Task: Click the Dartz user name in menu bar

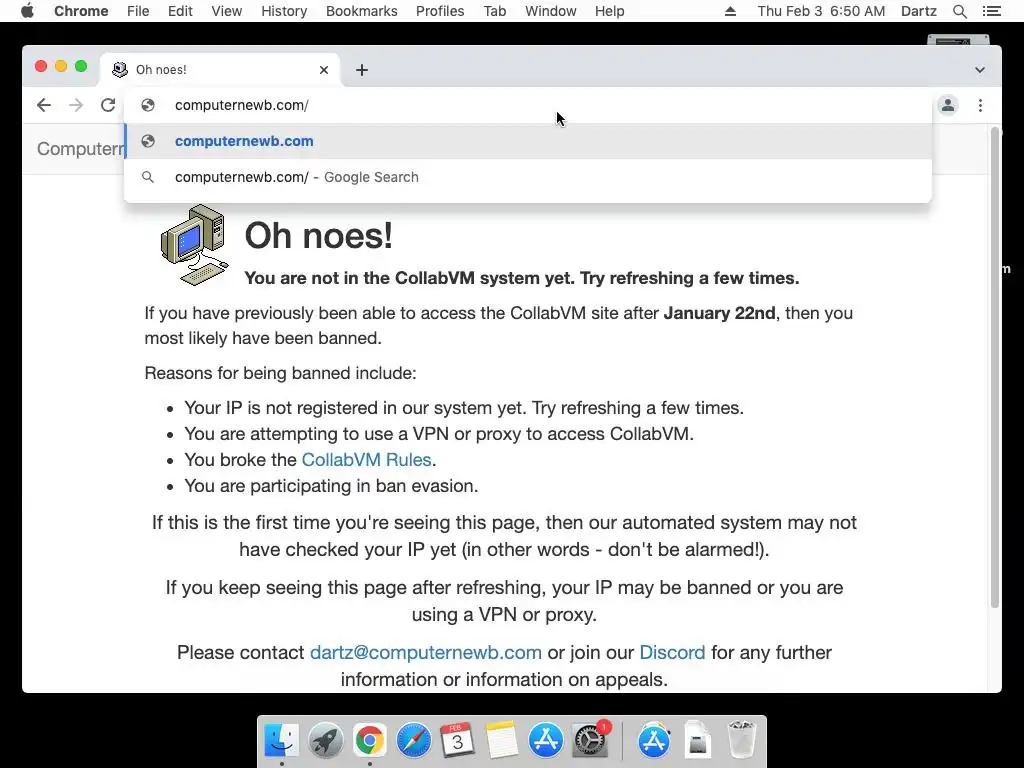Action: click(x=919, y=11)
